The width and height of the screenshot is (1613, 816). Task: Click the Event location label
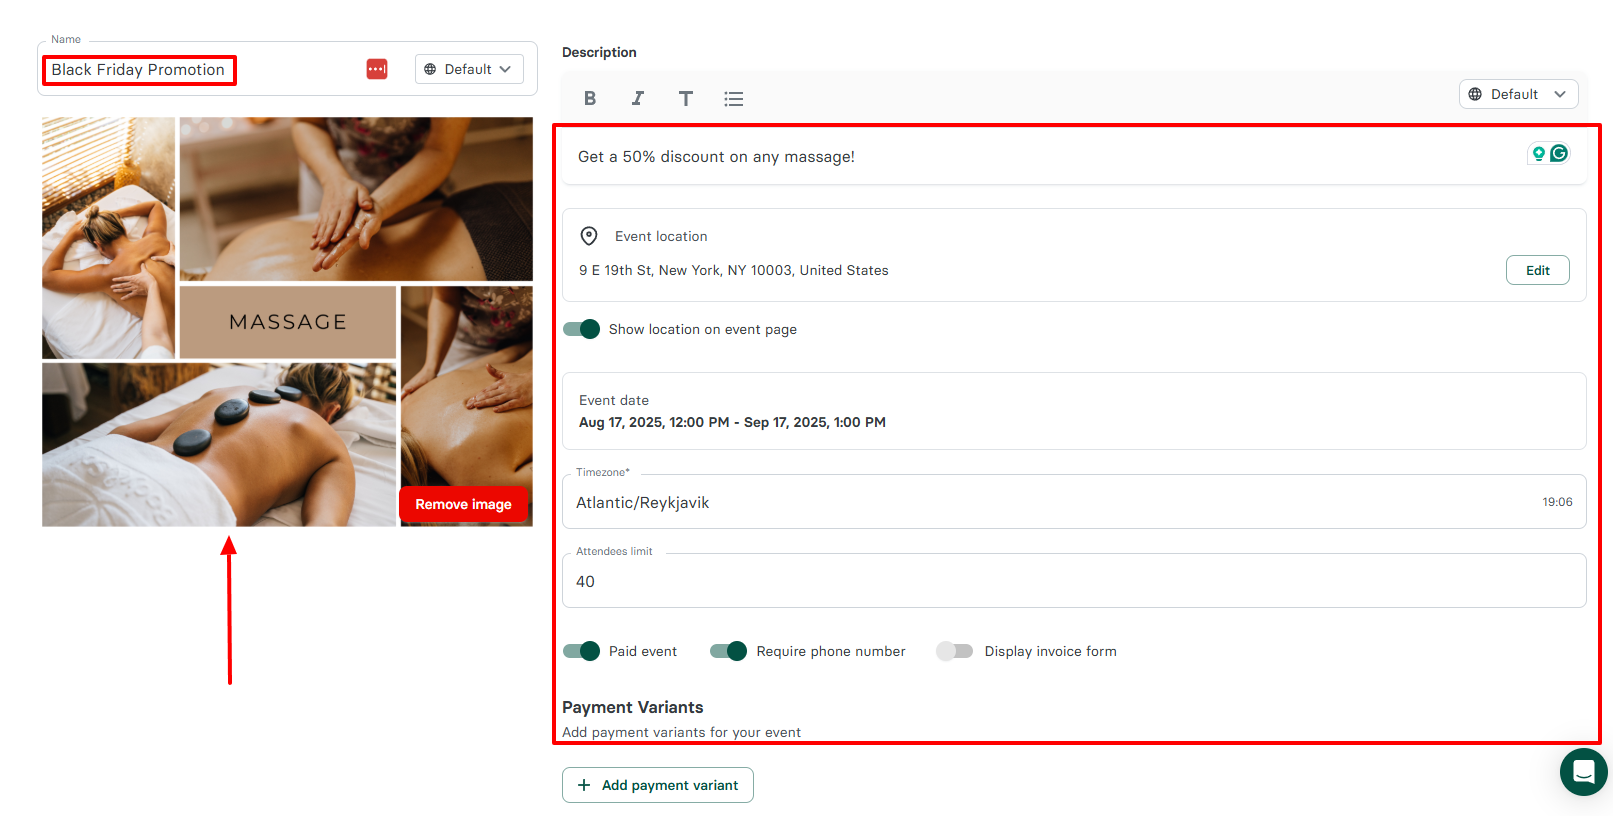tap(661, 236)
